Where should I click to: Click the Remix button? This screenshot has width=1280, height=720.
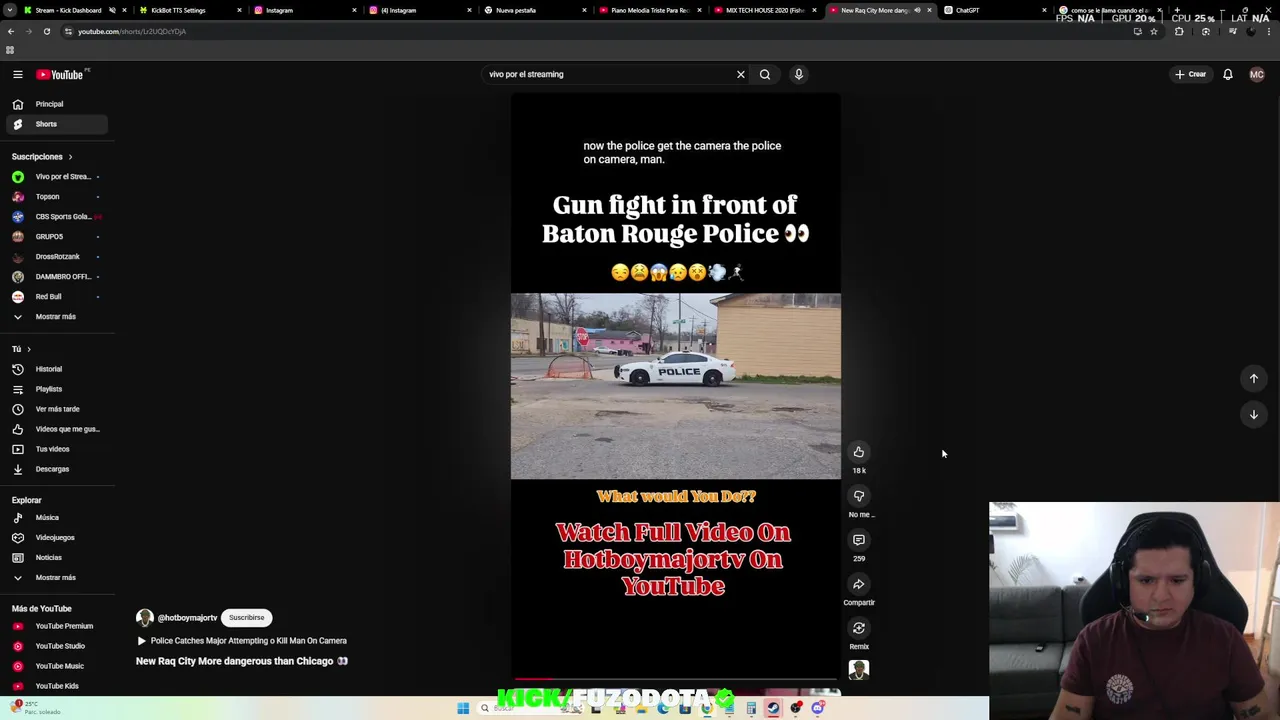click(x=858, y=628)
